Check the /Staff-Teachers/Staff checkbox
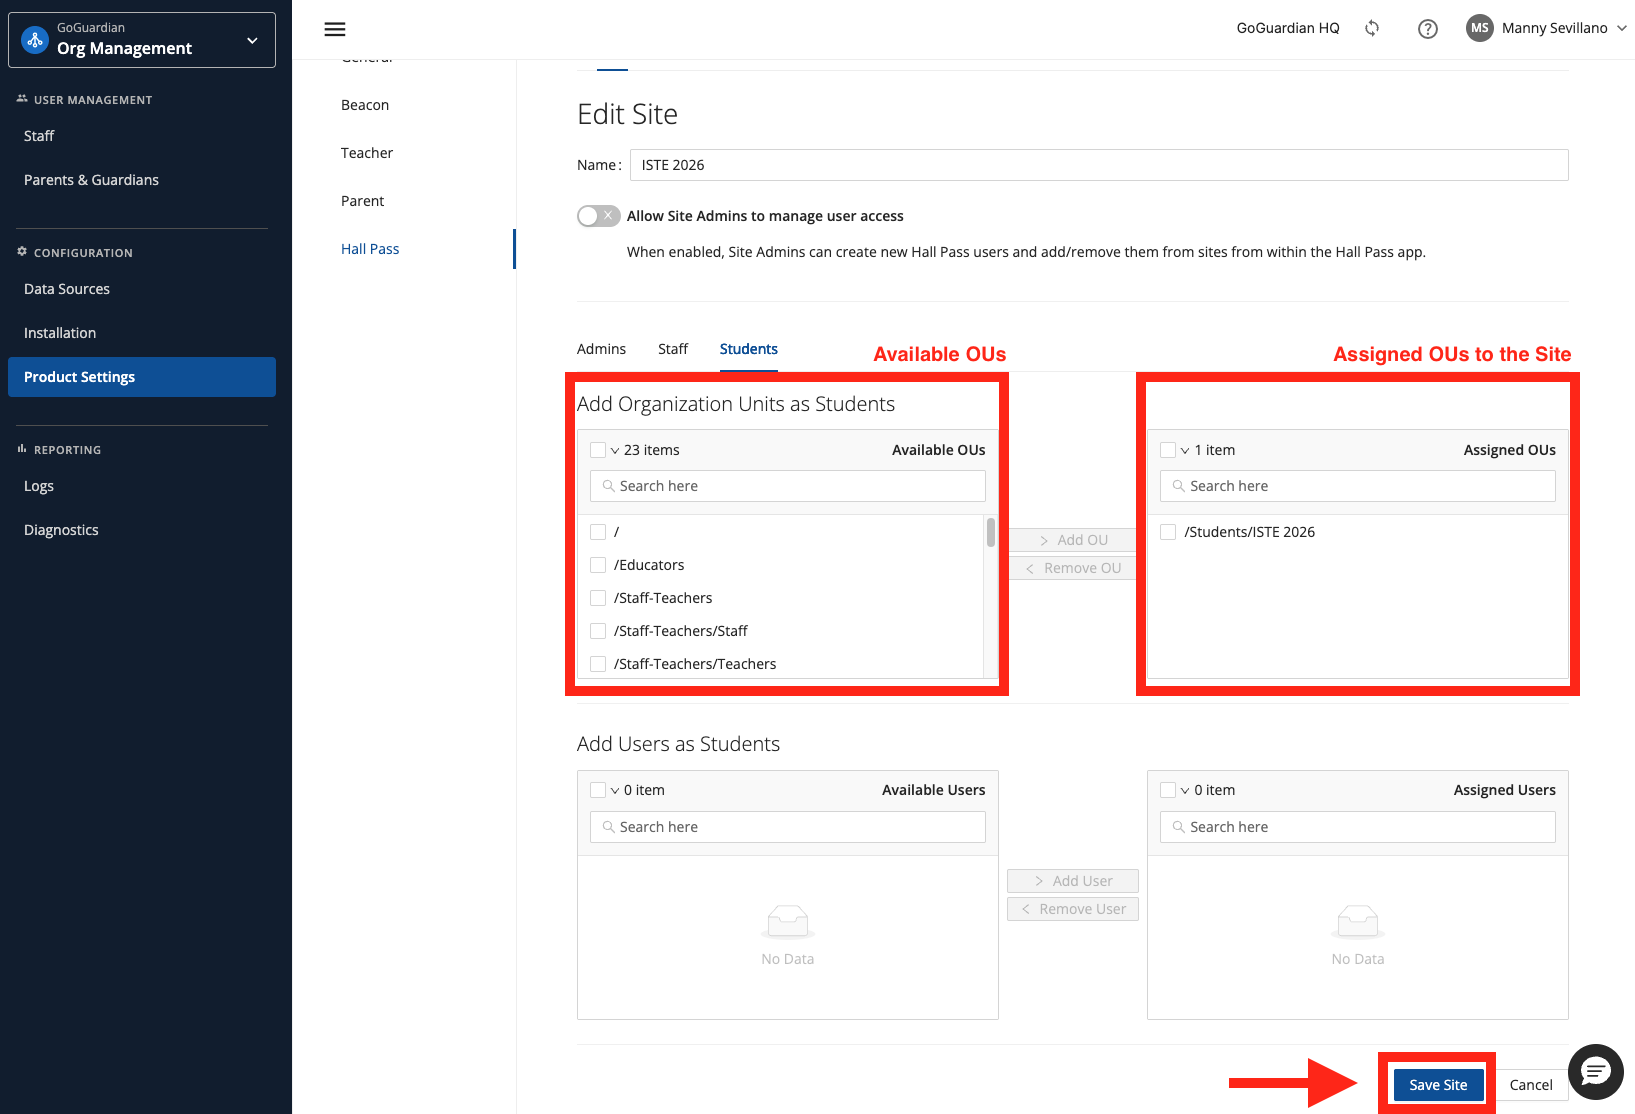 598,631
